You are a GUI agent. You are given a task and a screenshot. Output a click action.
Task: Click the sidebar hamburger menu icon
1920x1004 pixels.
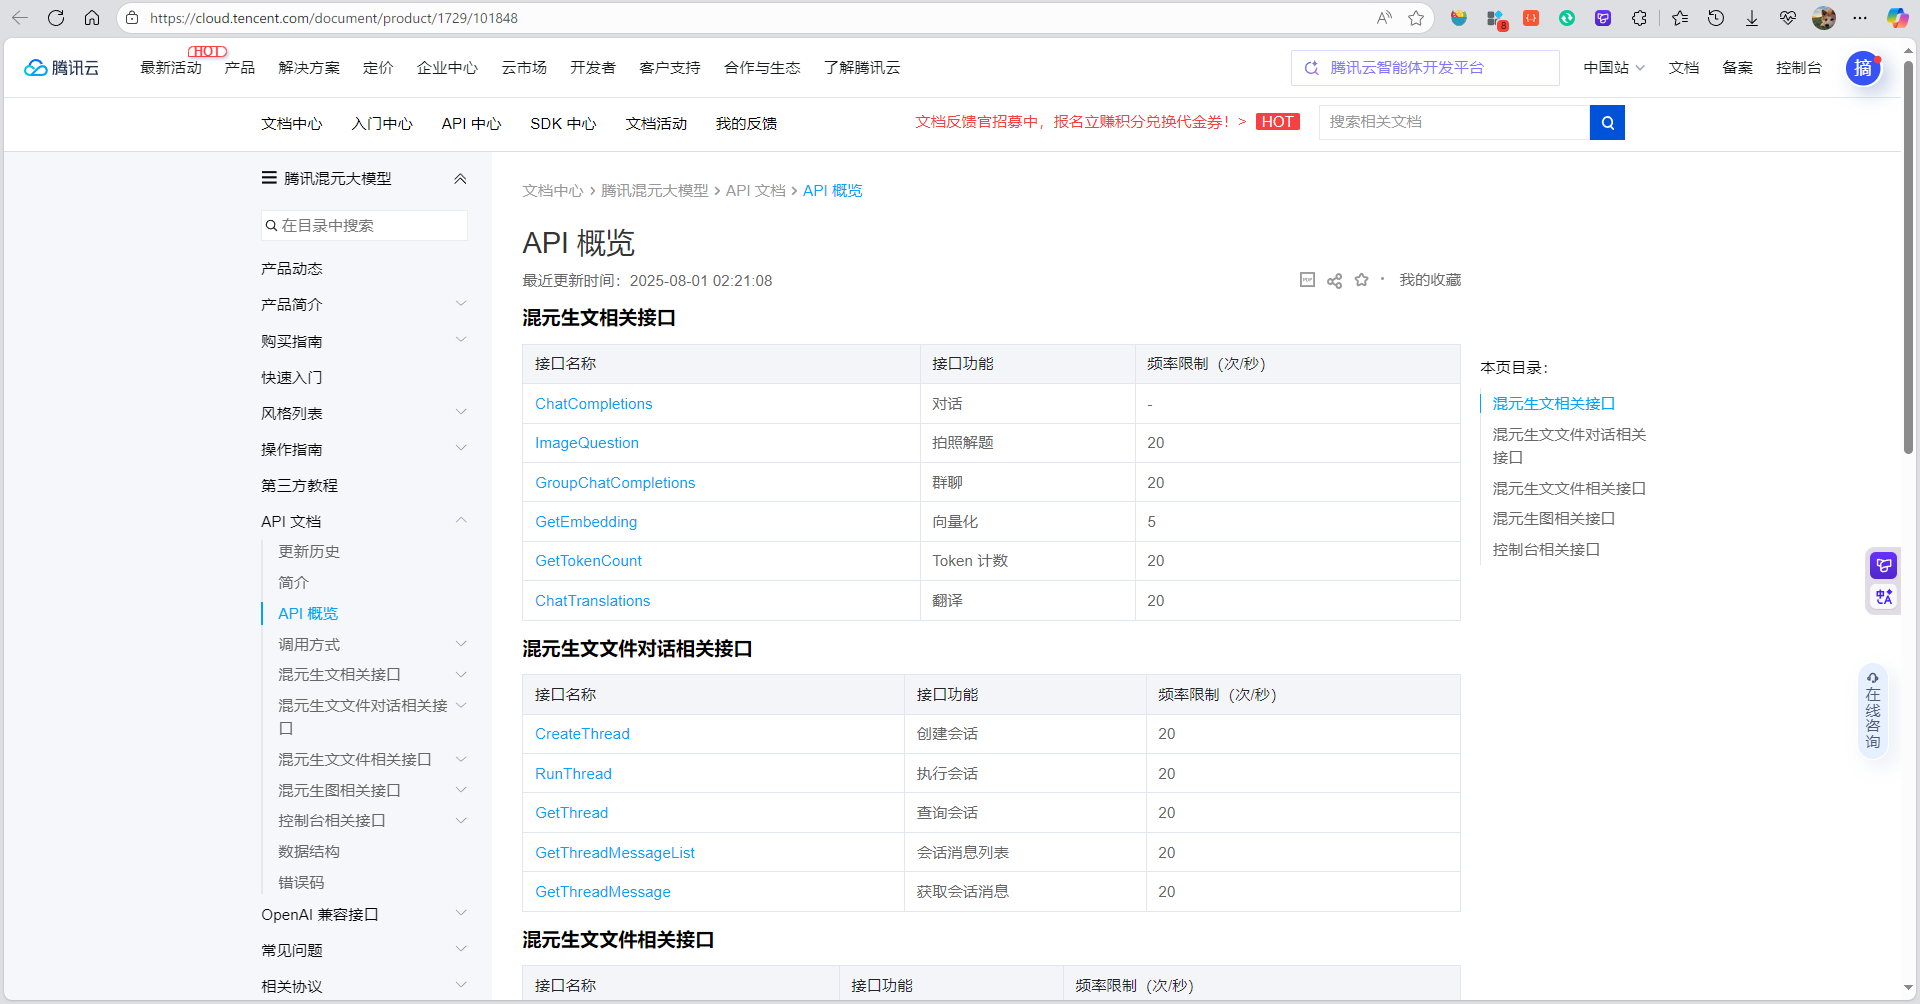(x=268, y=177)
